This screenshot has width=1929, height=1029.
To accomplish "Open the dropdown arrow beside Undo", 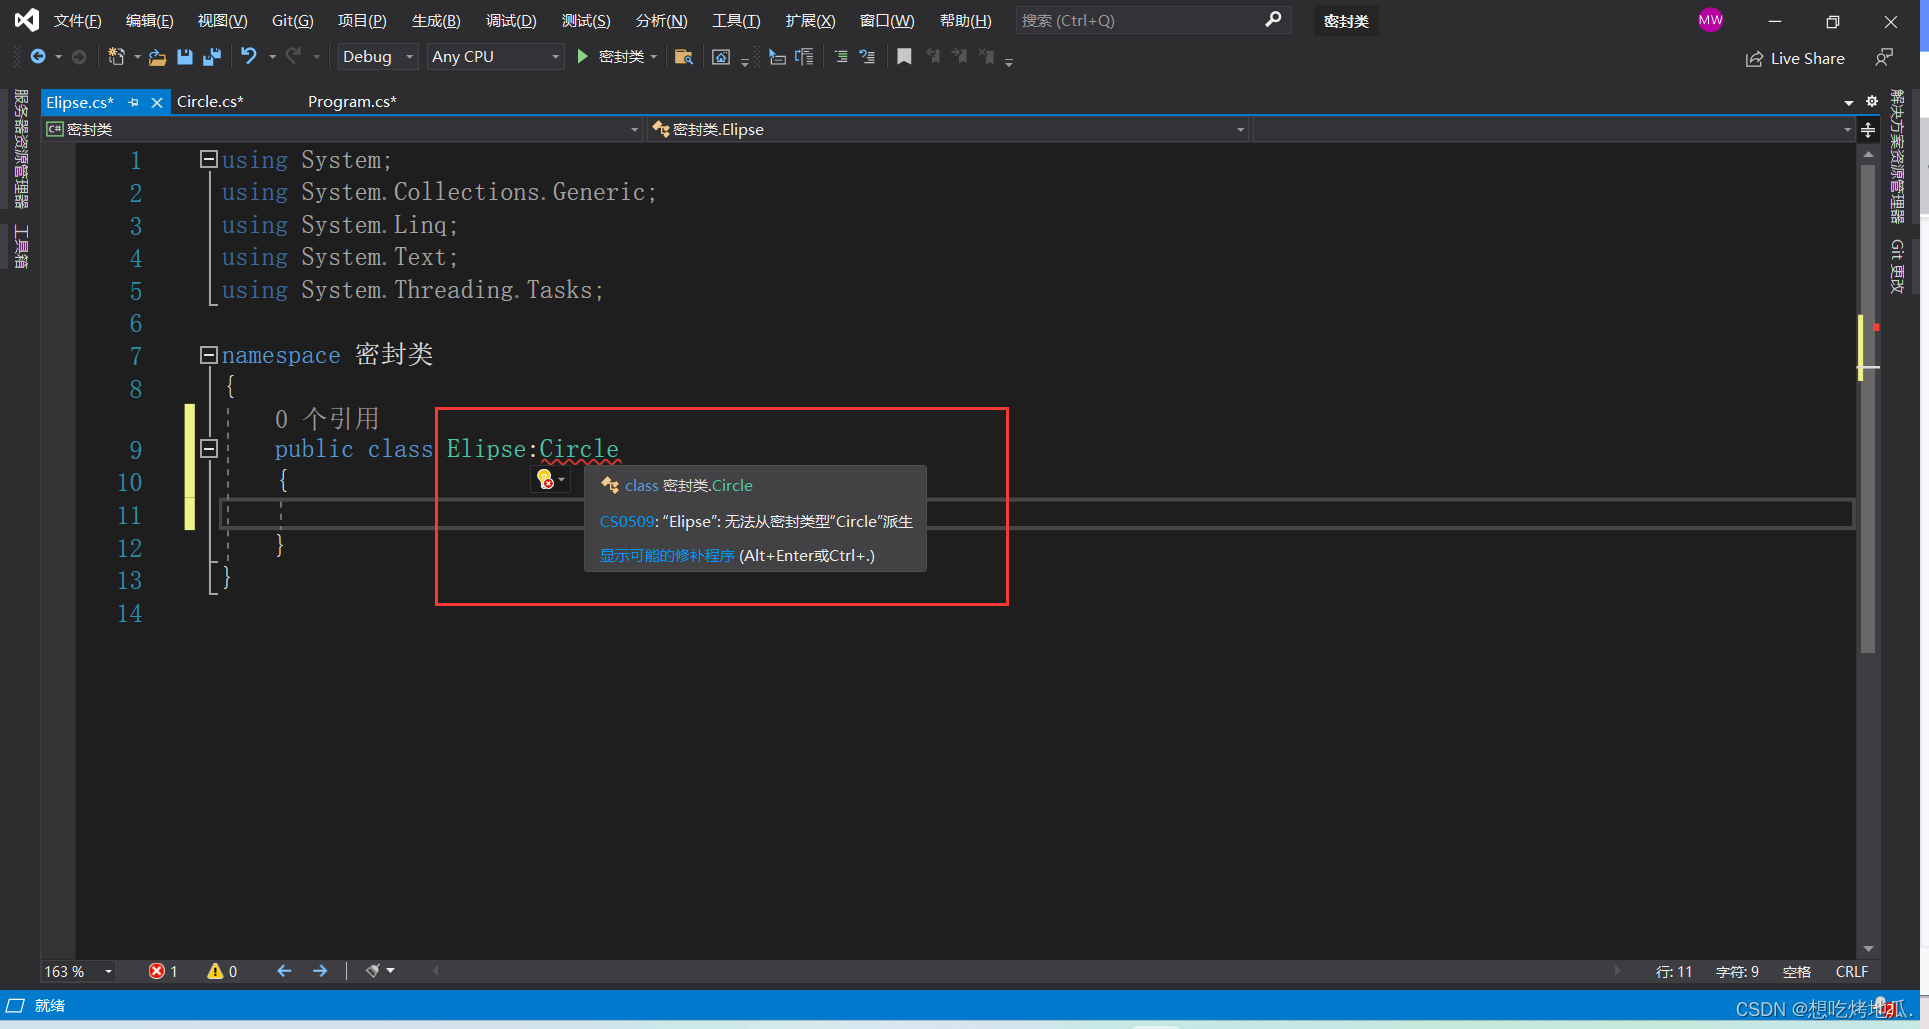I will [x=272, y=57].
